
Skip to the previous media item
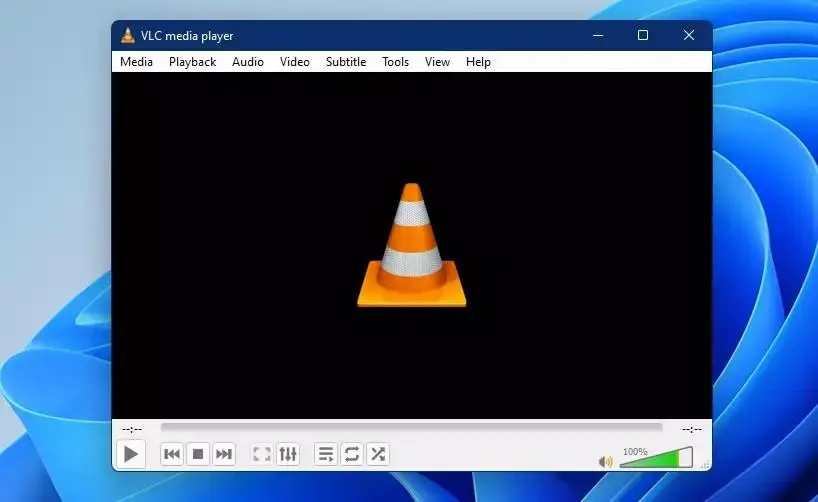click(172, 454)
